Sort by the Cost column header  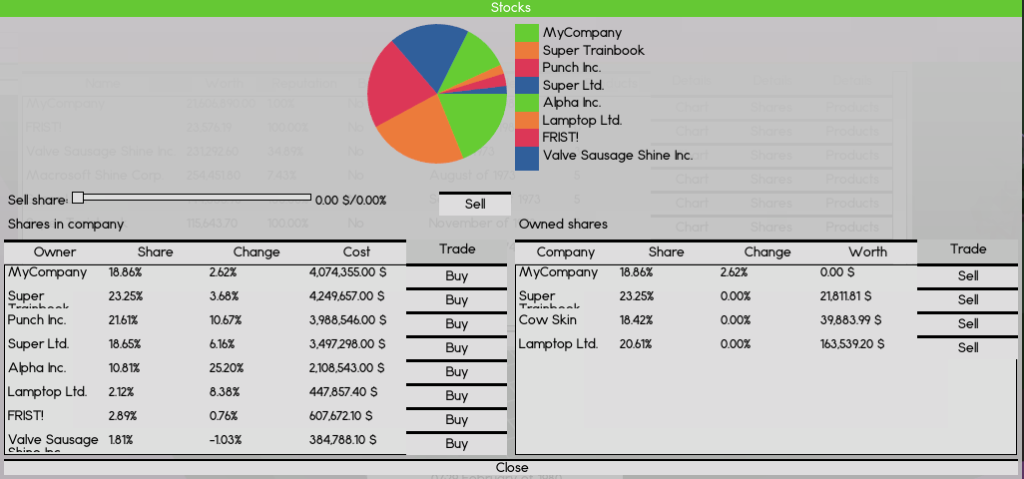[x=357, y=252]
